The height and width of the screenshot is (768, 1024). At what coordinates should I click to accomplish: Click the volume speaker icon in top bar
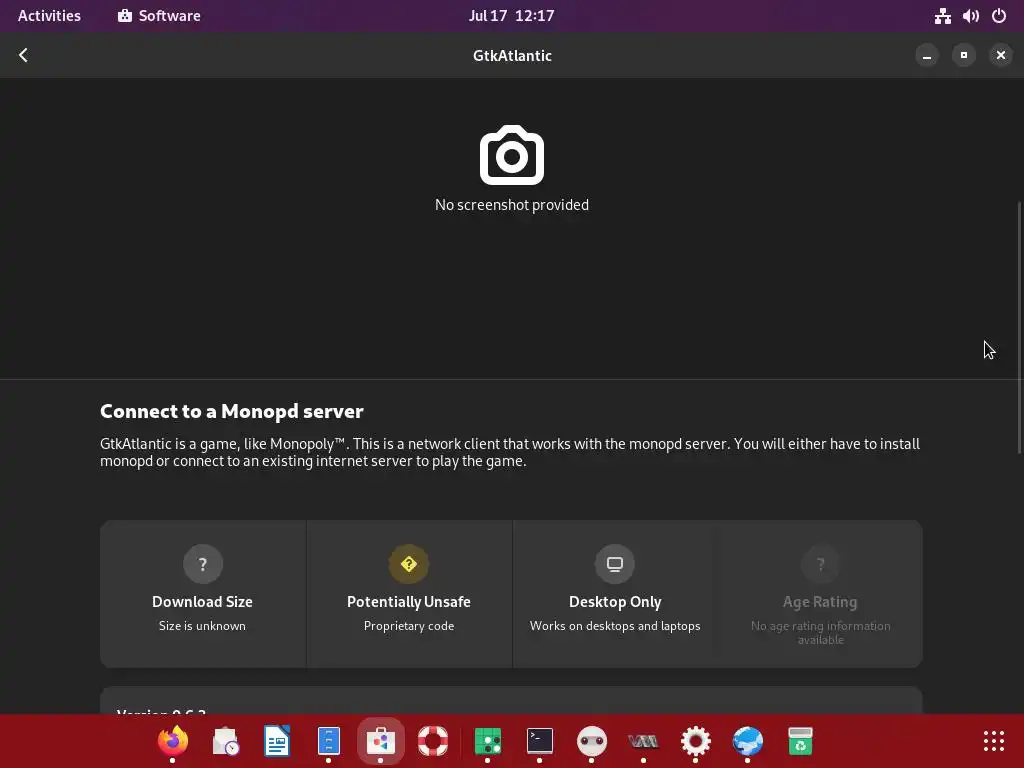point(970,16)
